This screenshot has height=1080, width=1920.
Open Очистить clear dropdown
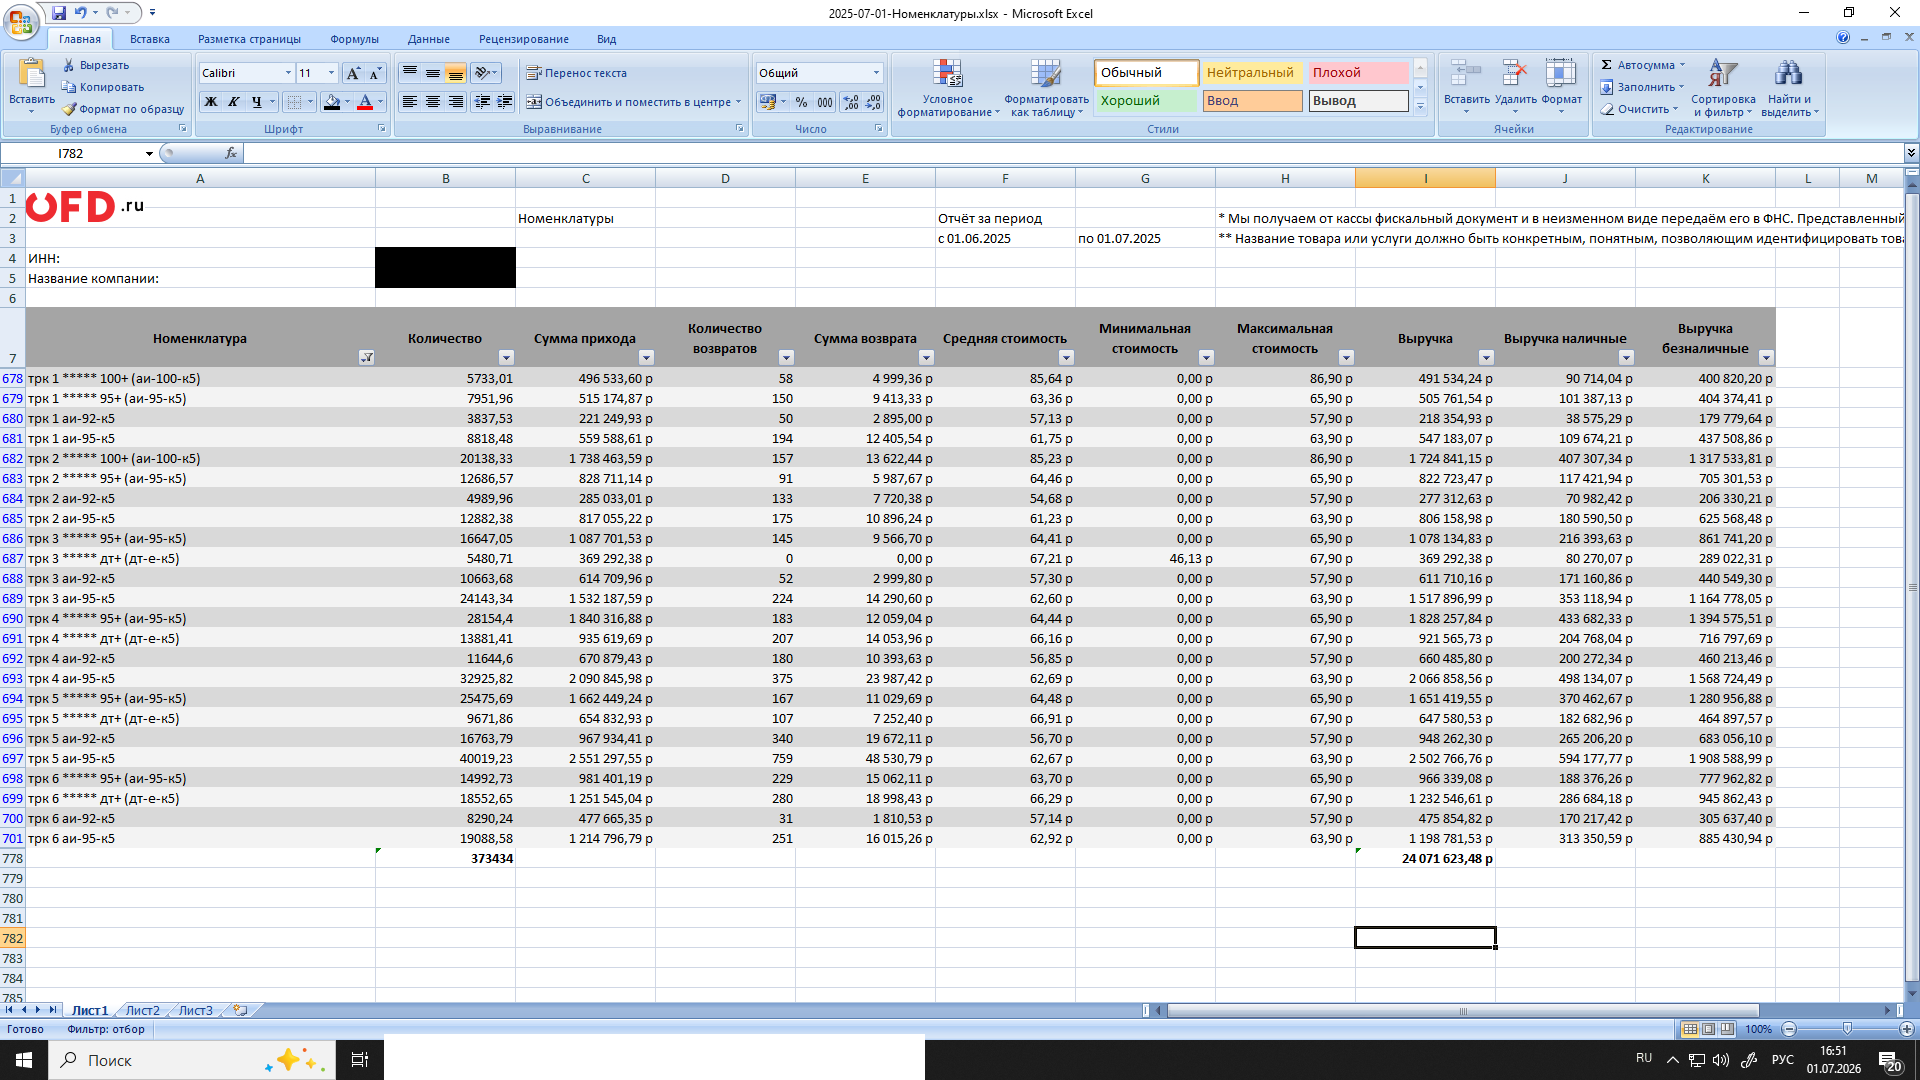(1638, 109)
